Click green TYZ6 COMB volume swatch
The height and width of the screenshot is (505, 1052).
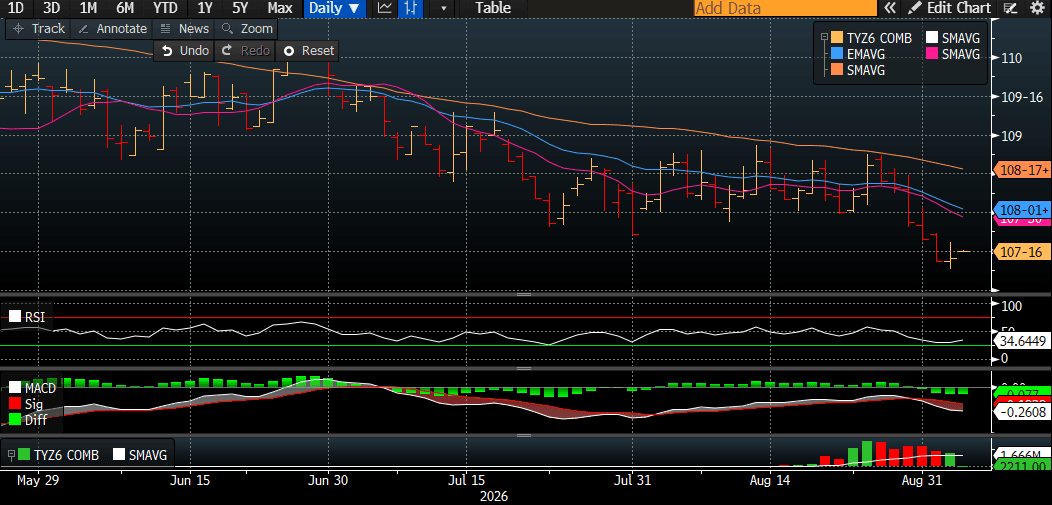click(x=24, y=455)
